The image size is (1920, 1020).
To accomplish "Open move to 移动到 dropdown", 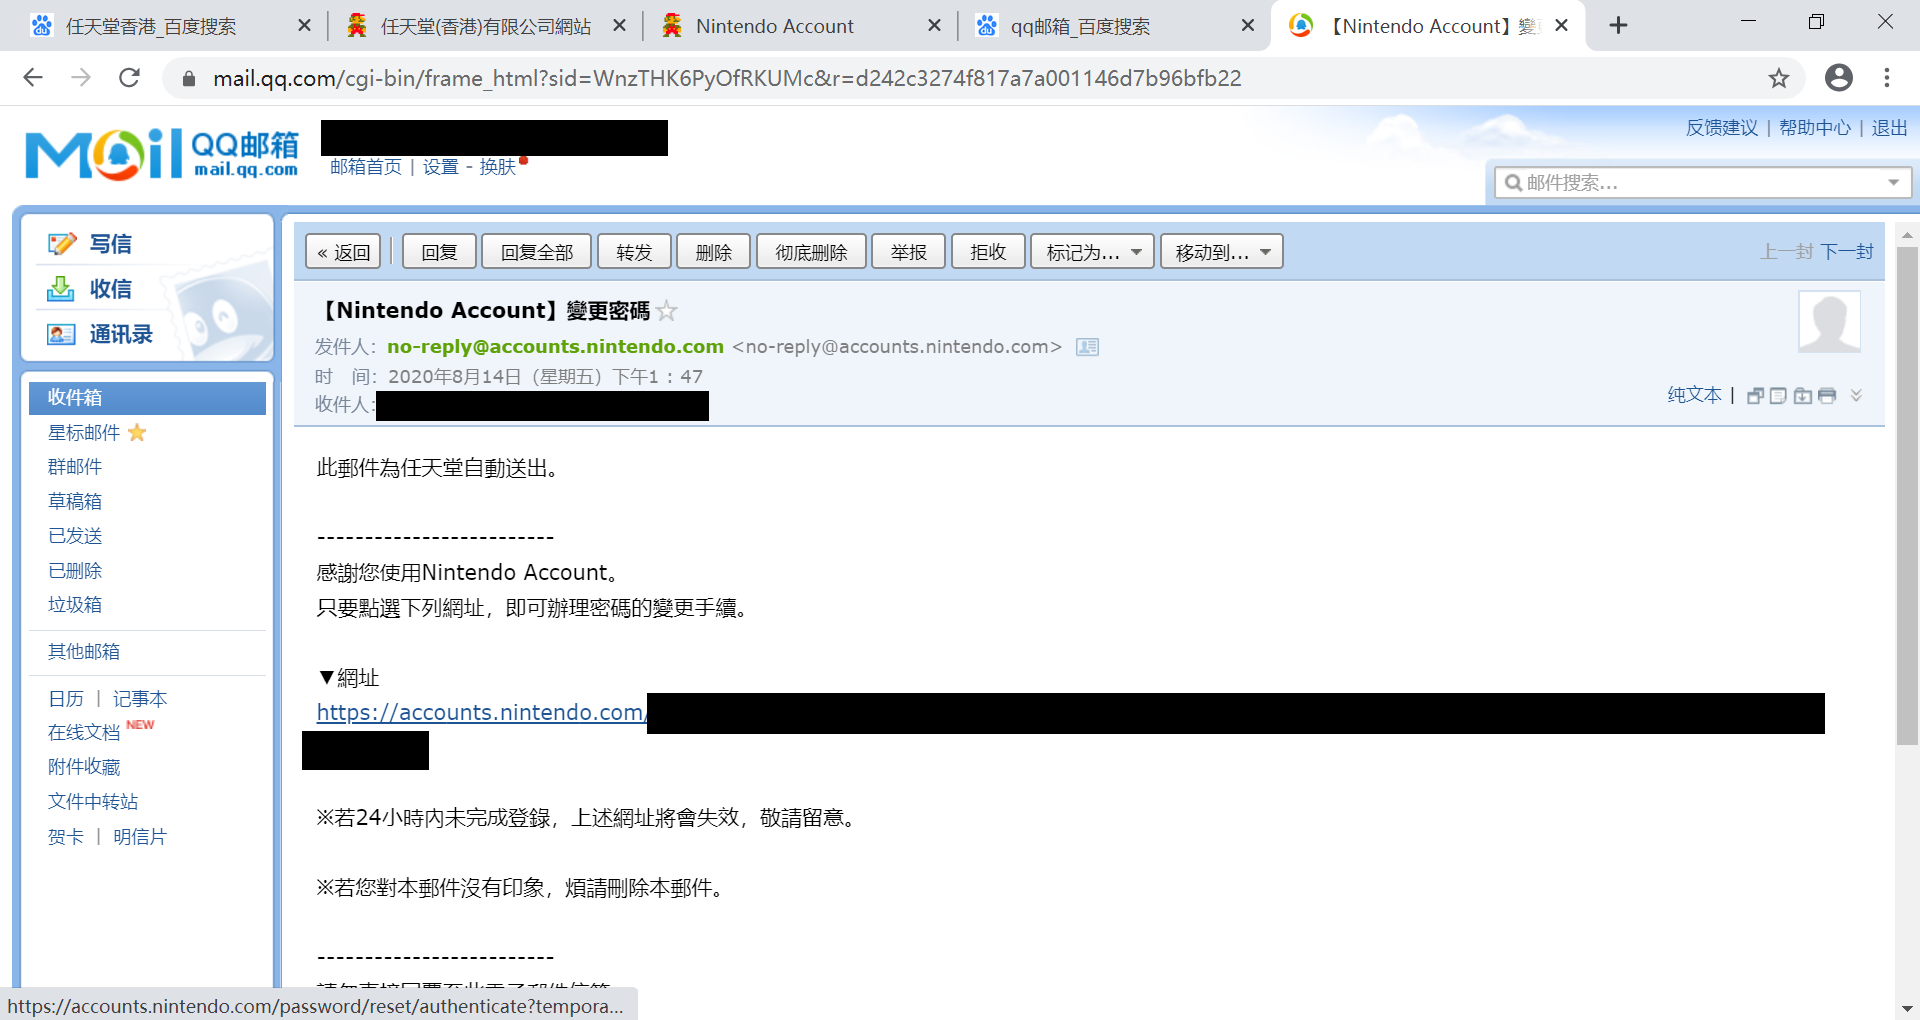I will click(1222, 252).
